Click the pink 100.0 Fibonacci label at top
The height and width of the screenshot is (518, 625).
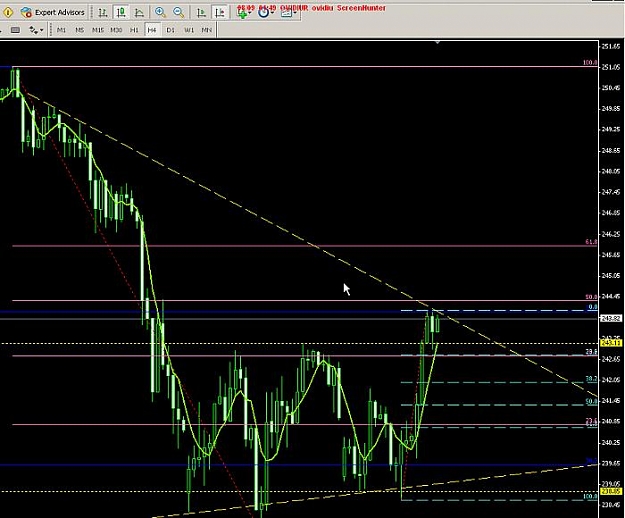coord(590,63)
